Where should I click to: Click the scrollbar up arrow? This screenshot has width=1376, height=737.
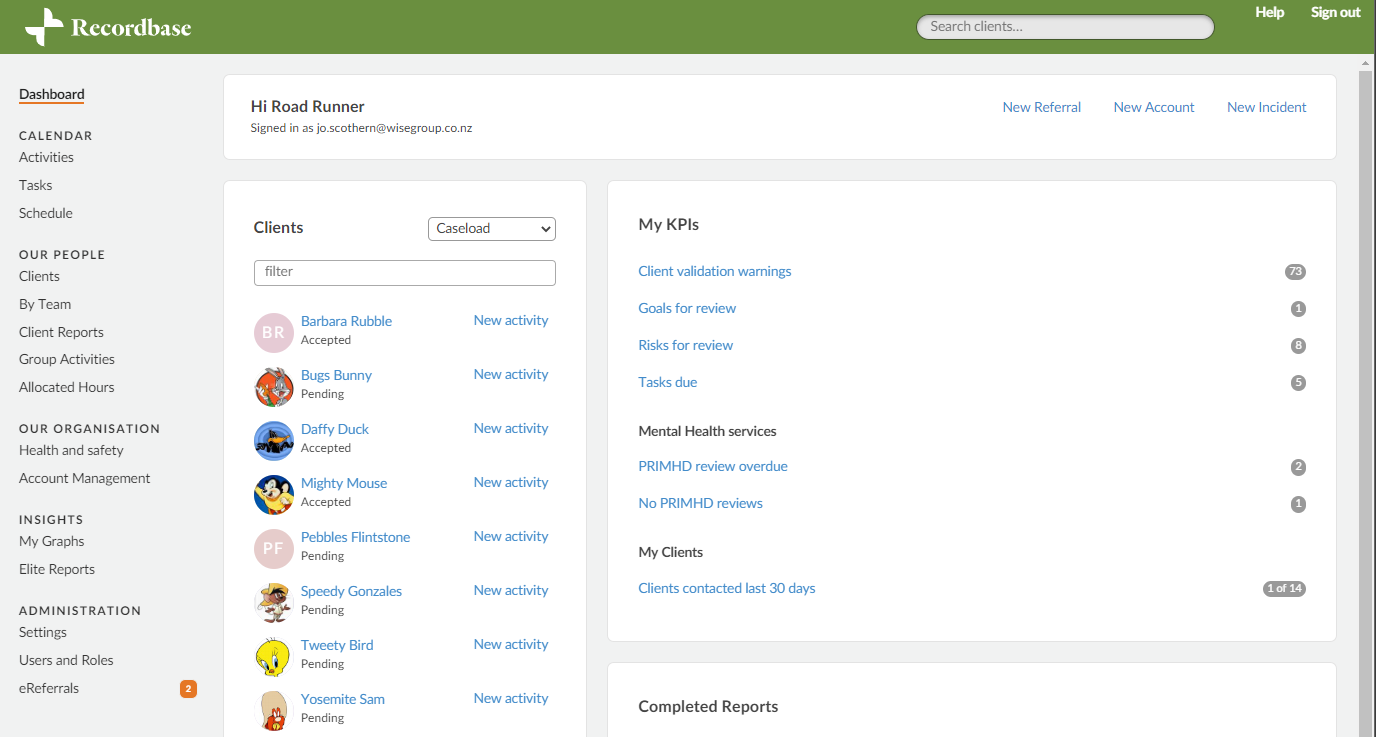(1364, 62)
